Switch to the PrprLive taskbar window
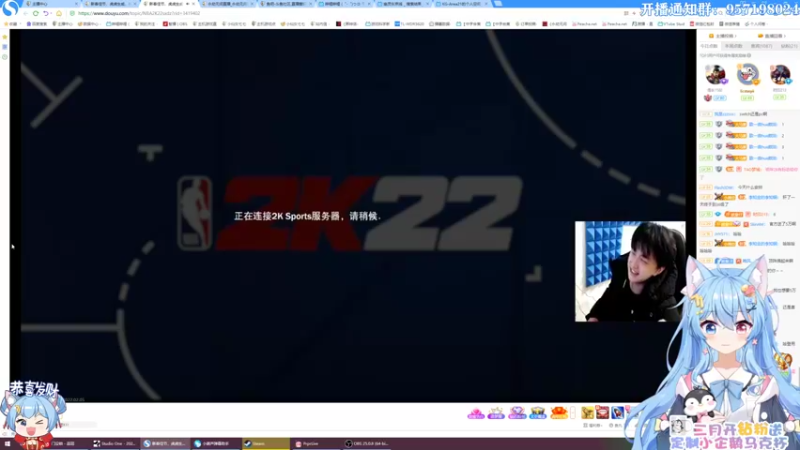This screenshot has height=450, width=800. [316, 444]
